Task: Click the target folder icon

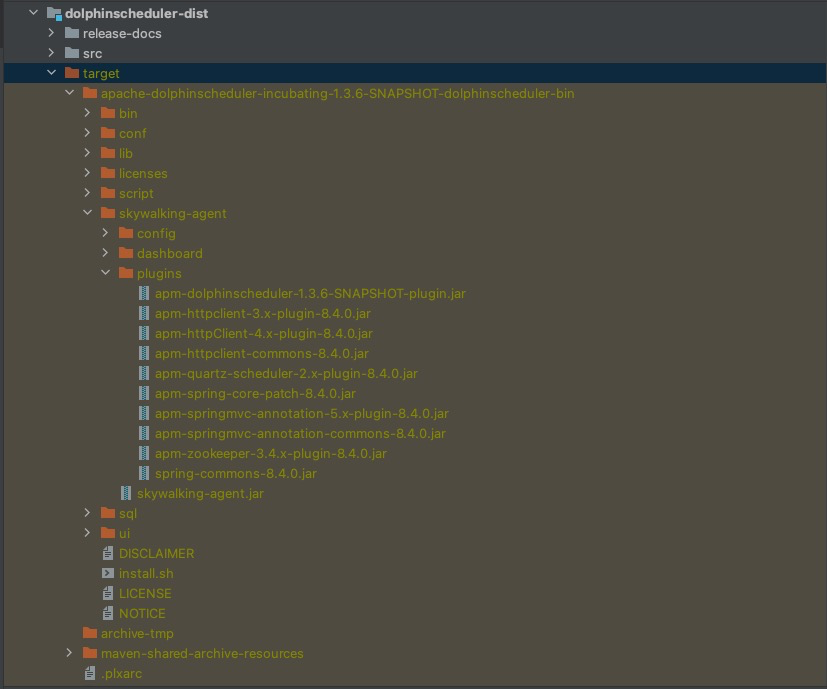Action: pyautogui.click(x=72, y=73)
